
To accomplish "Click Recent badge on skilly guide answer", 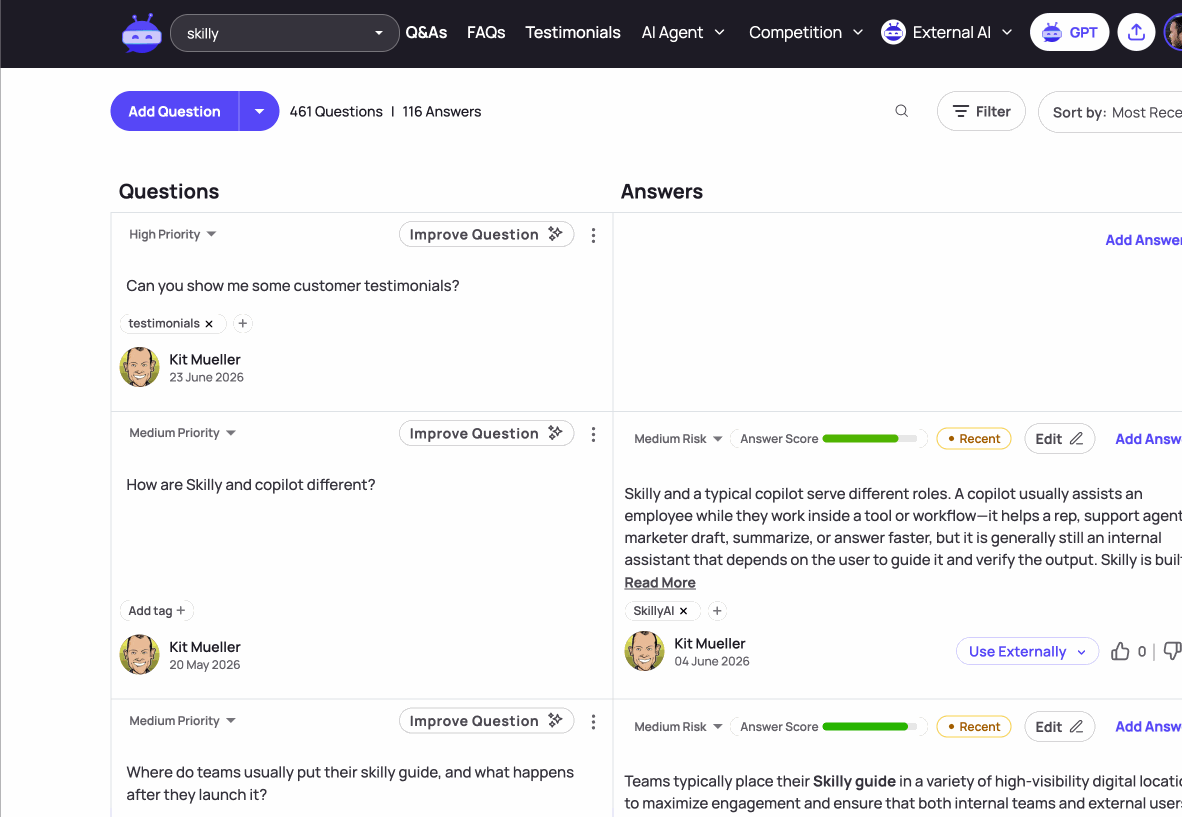I will pos(973,727).
